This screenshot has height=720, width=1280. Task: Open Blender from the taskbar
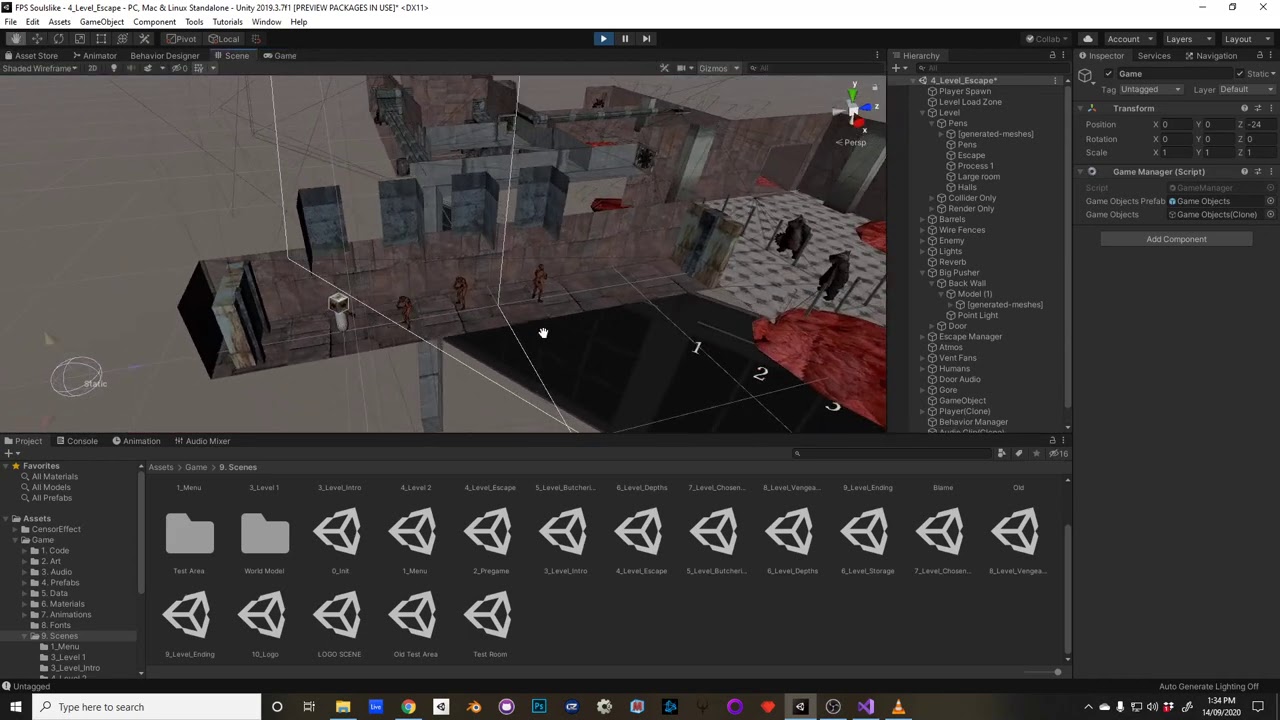[474, 707]
